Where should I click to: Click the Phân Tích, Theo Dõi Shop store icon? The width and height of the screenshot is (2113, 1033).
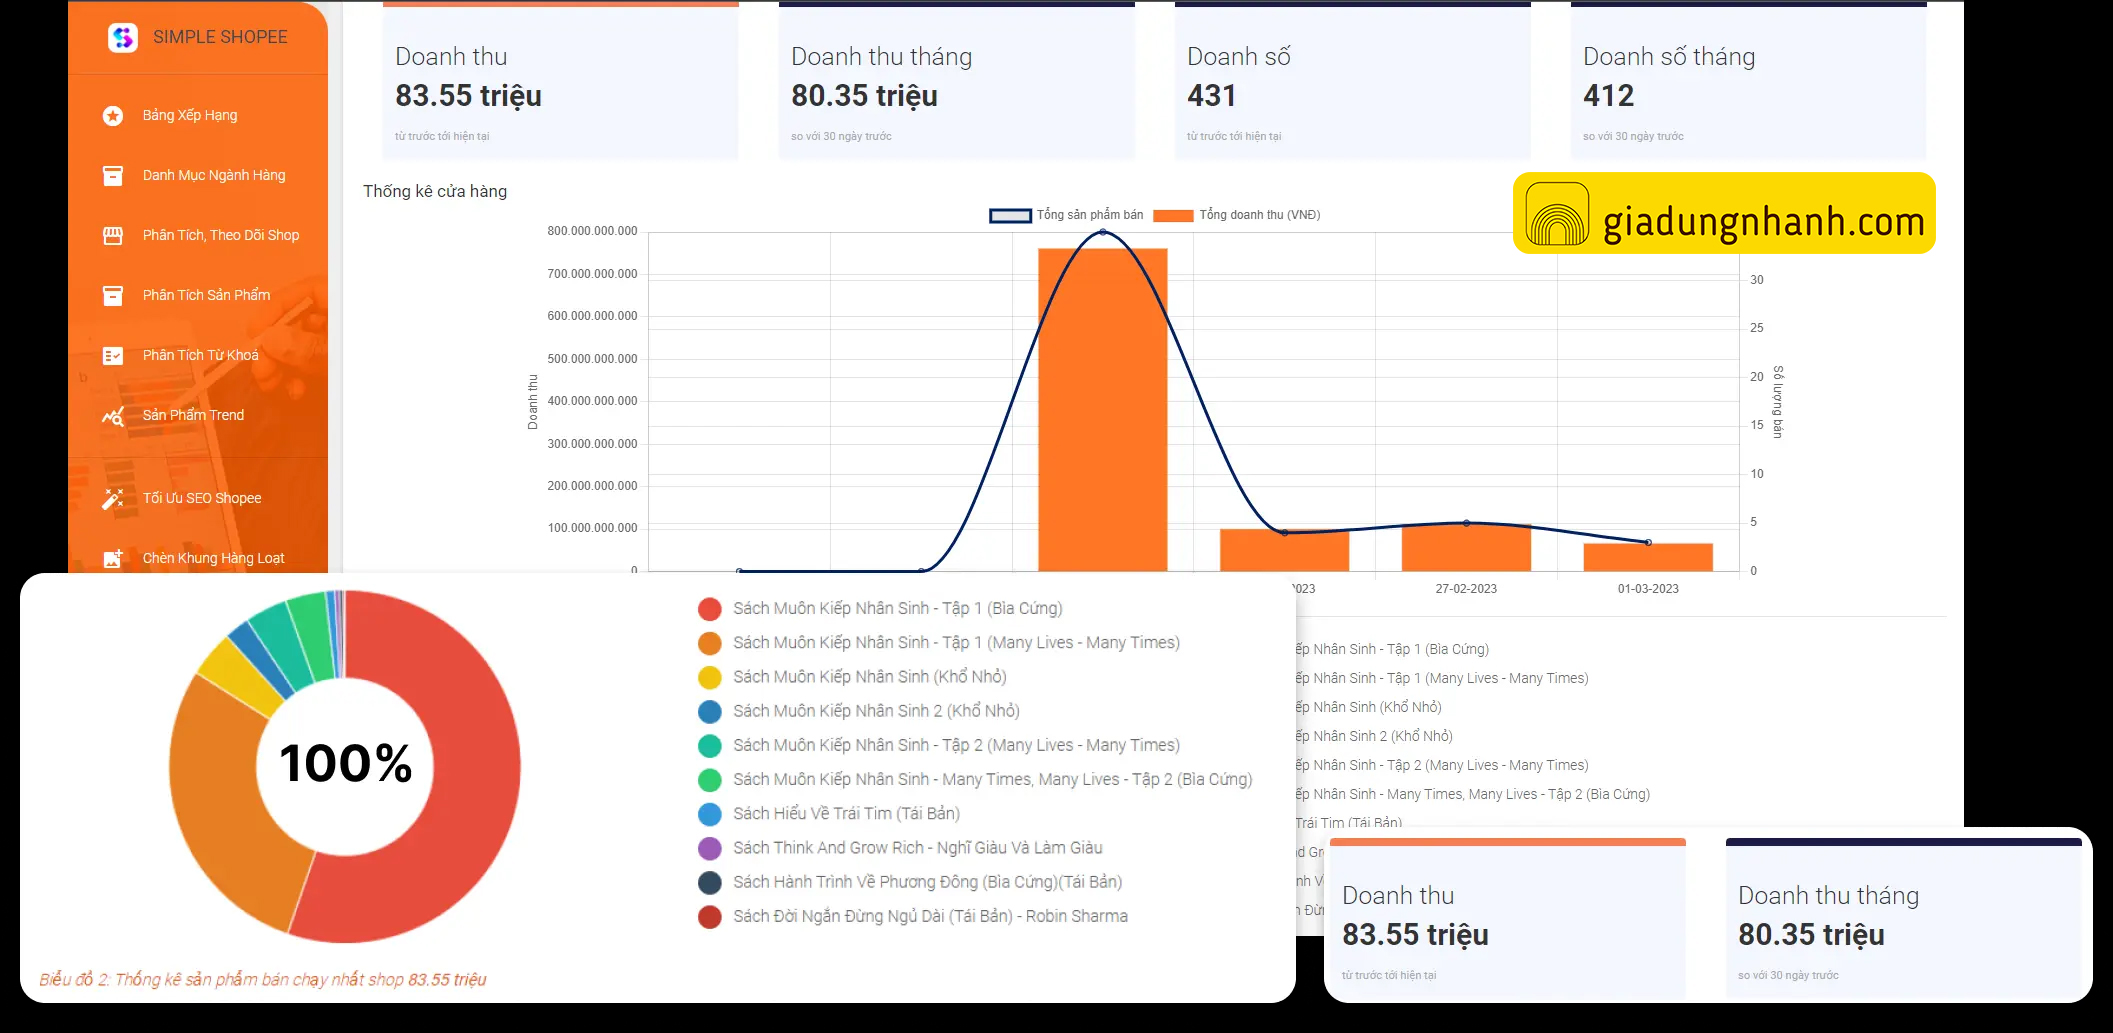[x=113, y=236]
